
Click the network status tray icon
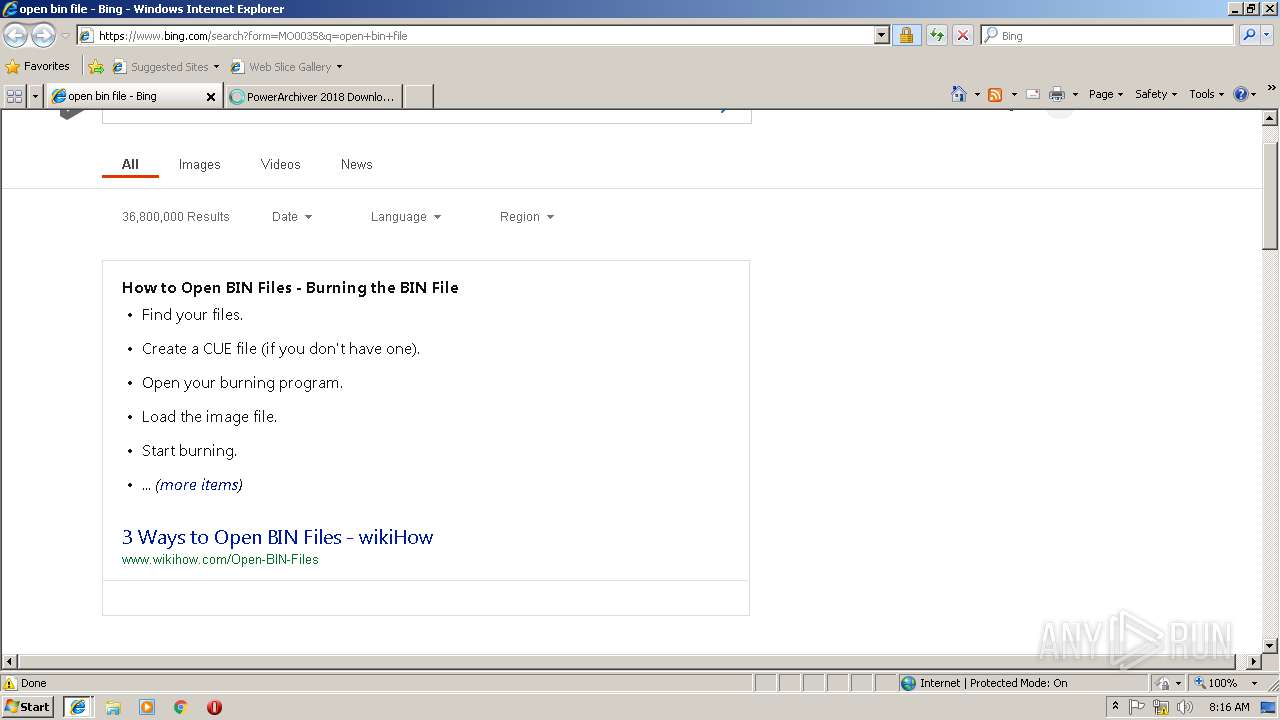pos(1161,706)
